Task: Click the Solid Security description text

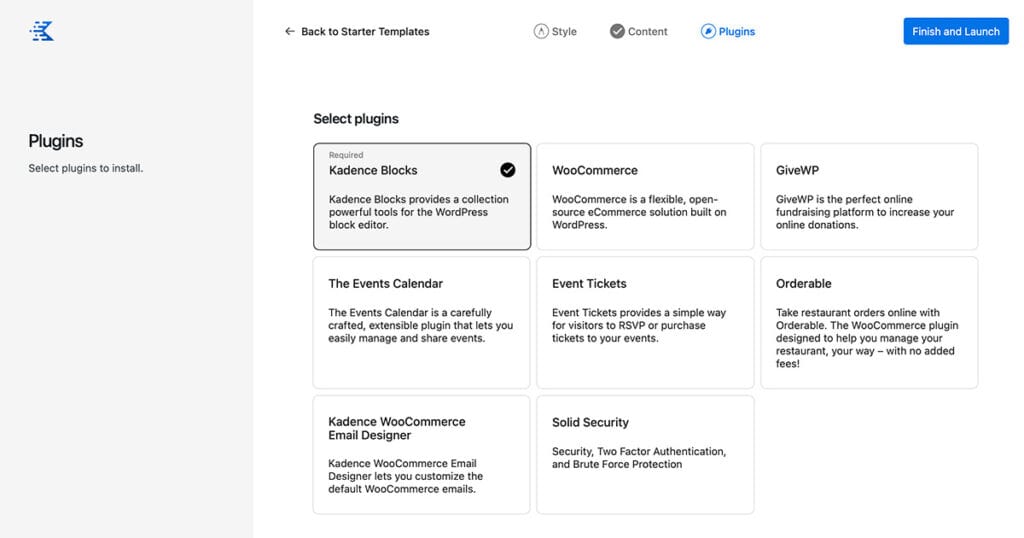Action: [x=639, y=458]
